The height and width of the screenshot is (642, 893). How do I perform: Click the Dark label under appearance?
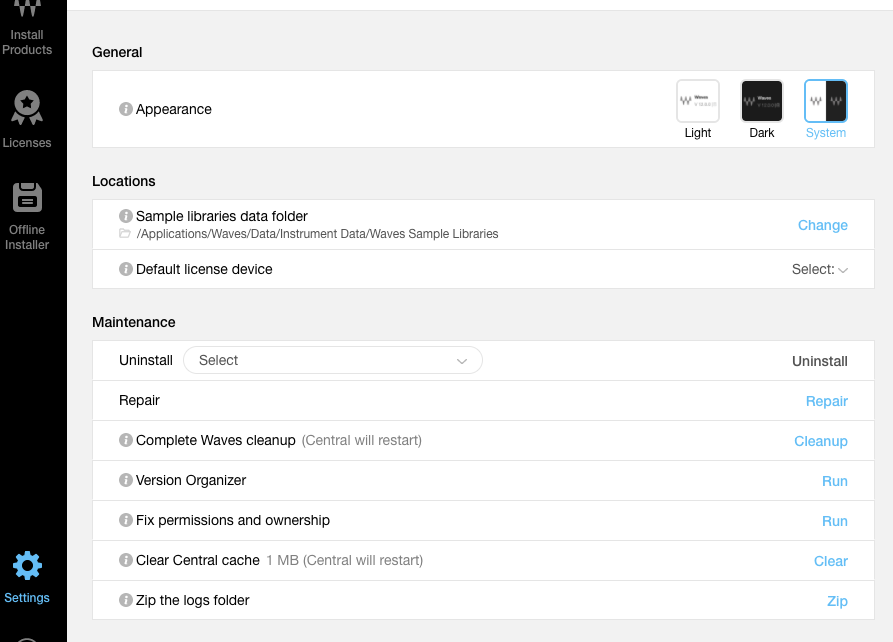pyautogui.click(x=761, y=133)
